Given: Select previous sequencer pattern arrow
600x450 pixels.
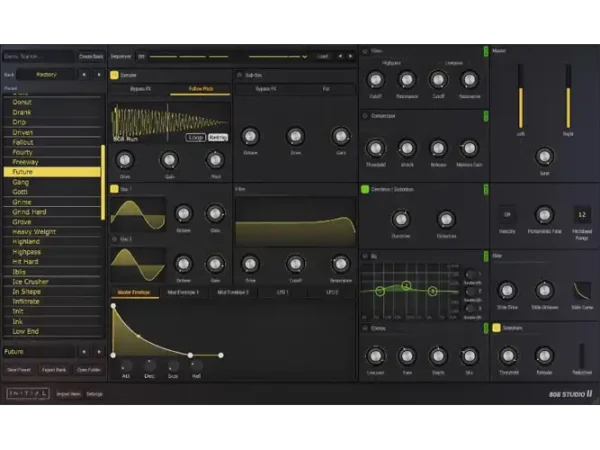Looking at the screenshot, I should pos(340,56).
